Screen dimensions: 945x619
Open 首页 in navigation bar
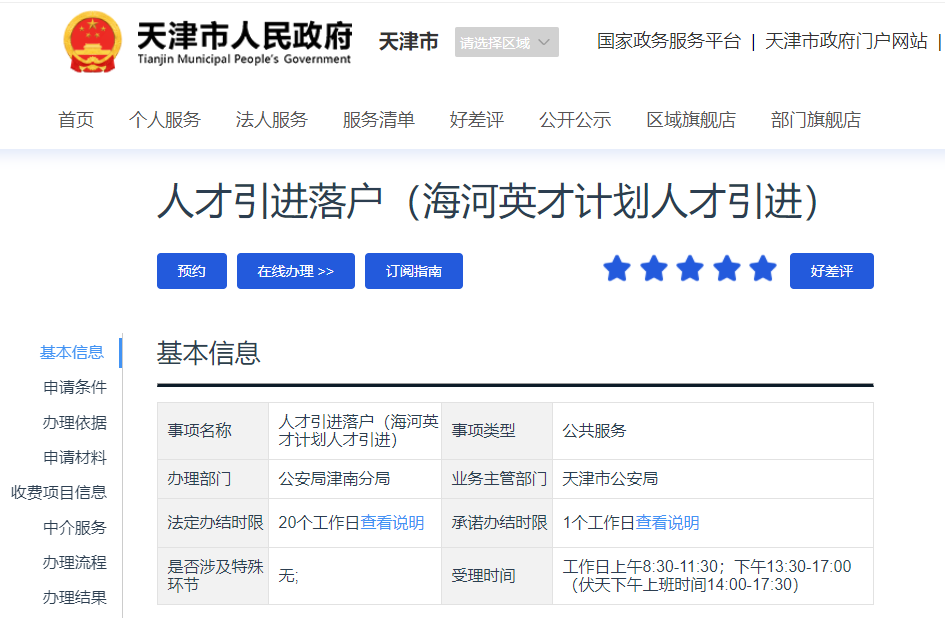(76, 120)
